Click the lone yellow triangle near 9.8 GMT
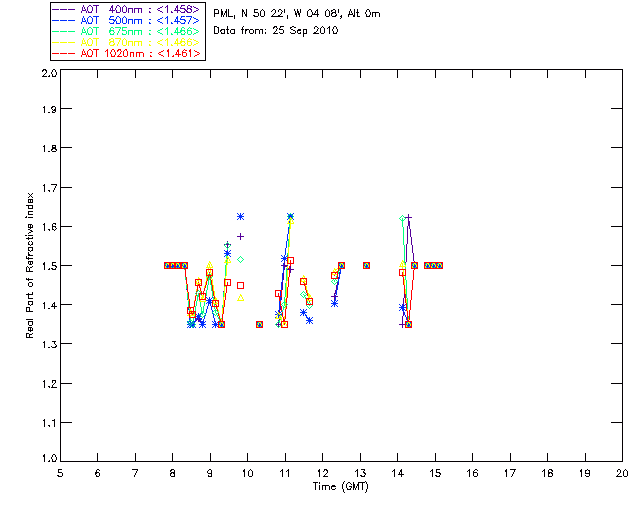Viewport: 640px width, 512px height. [x=240, y=298]
